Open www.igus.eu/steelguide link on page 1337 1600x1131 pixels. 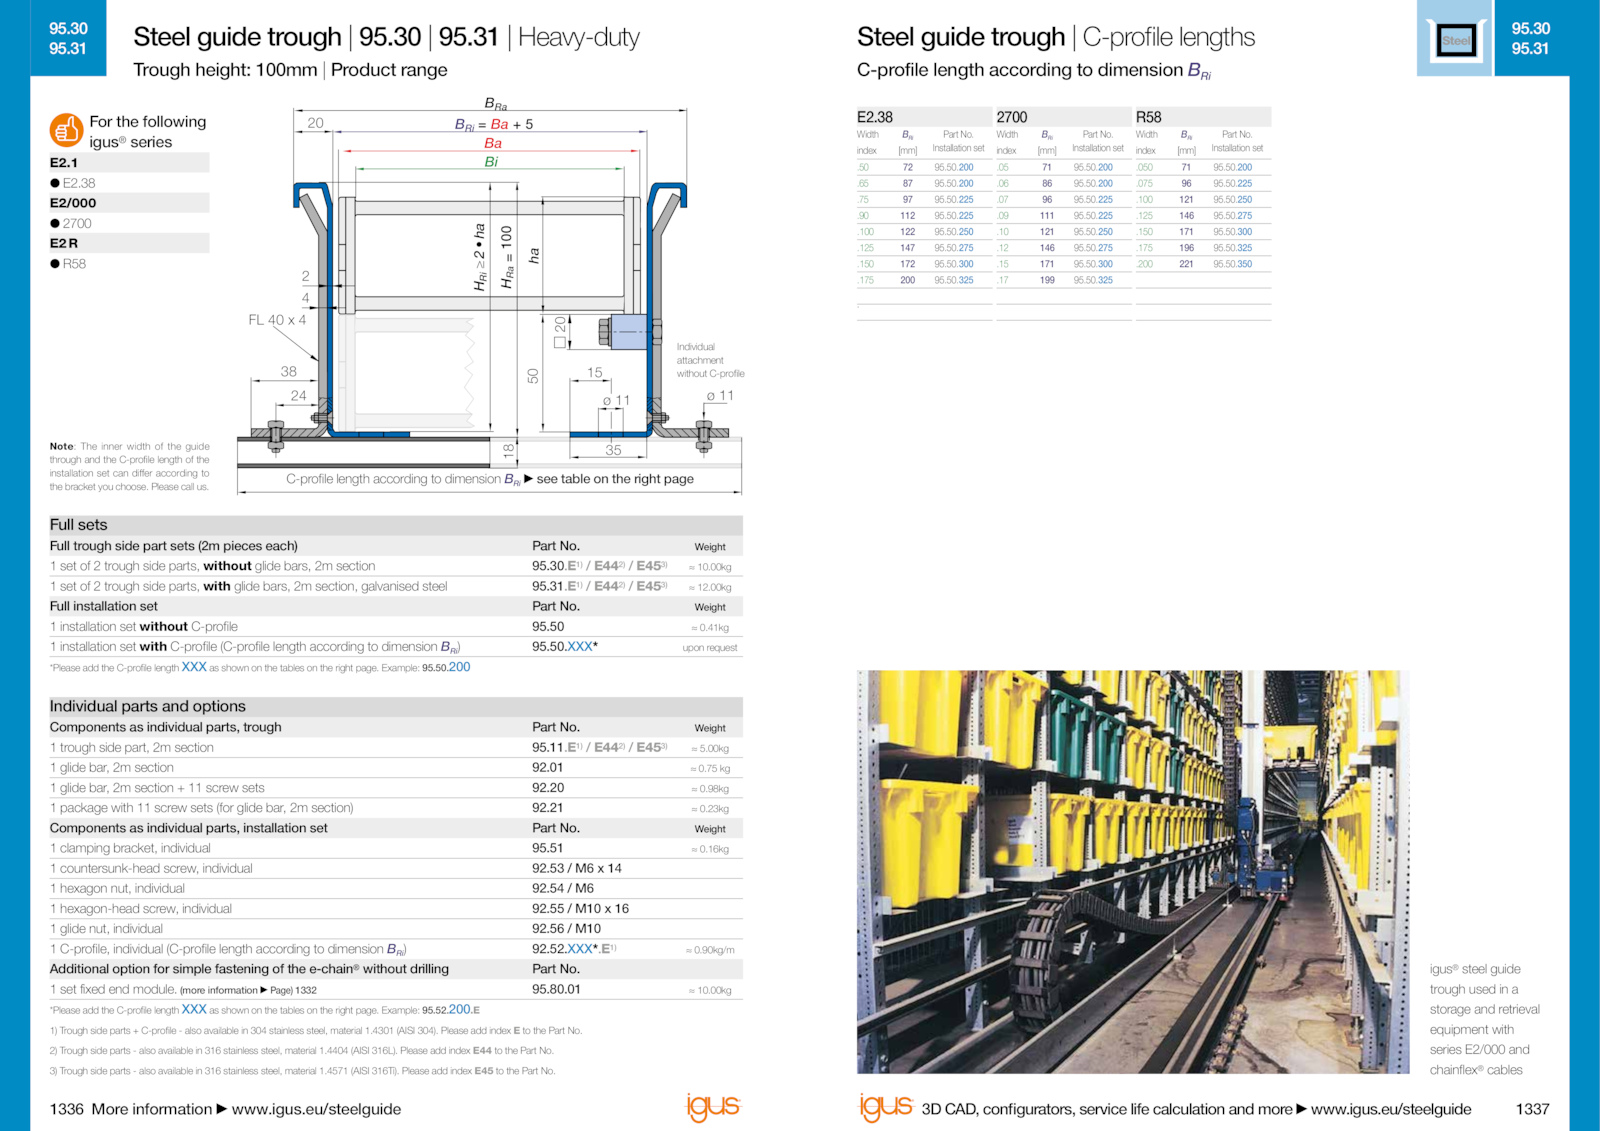(1391, 1109)
